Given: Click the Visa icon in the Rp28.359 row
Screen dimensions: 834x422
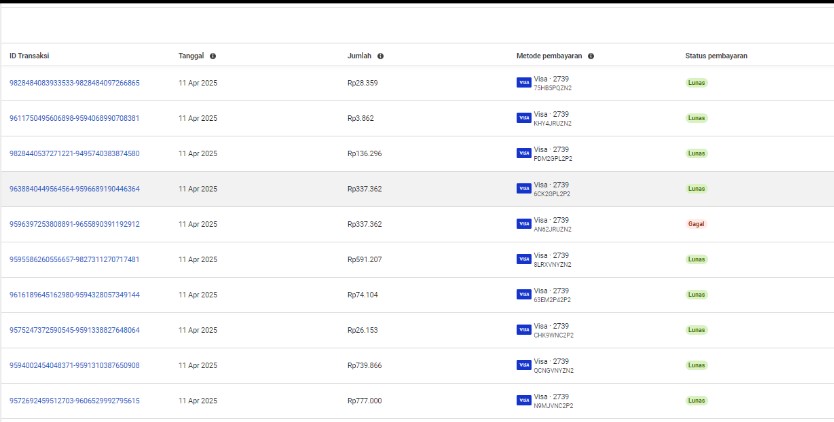Looking at the screenshot, I should coord(524,83).
